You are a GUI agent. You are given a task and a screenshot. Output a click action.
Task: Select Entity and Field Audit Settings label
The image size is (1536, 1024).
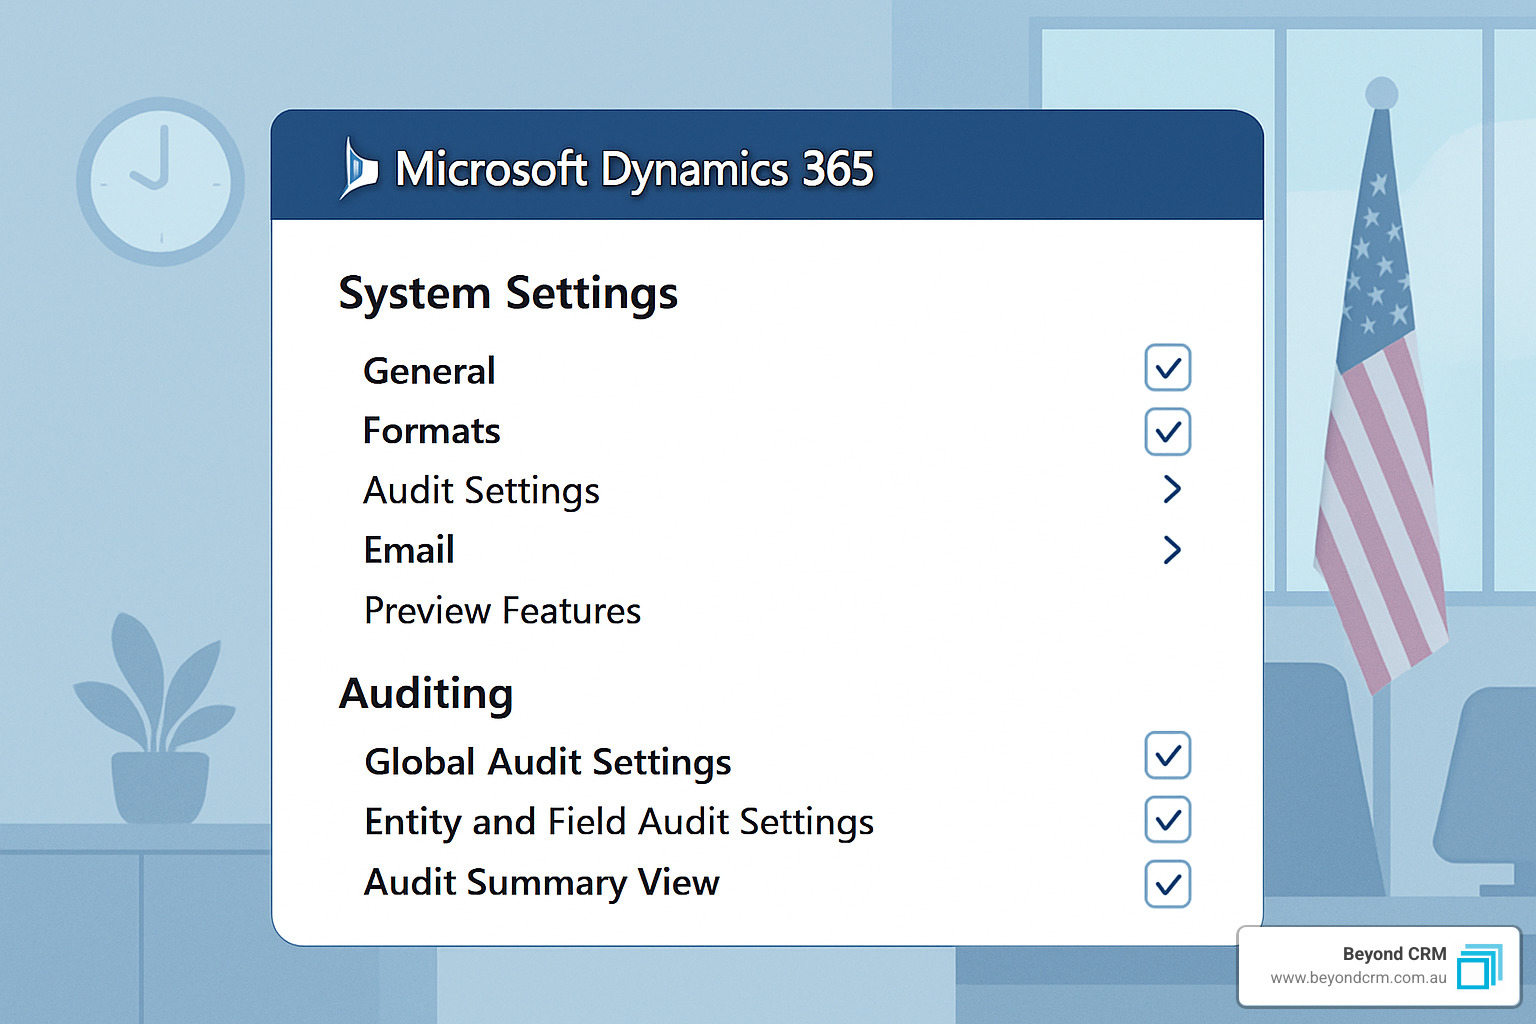click(619, 822)
